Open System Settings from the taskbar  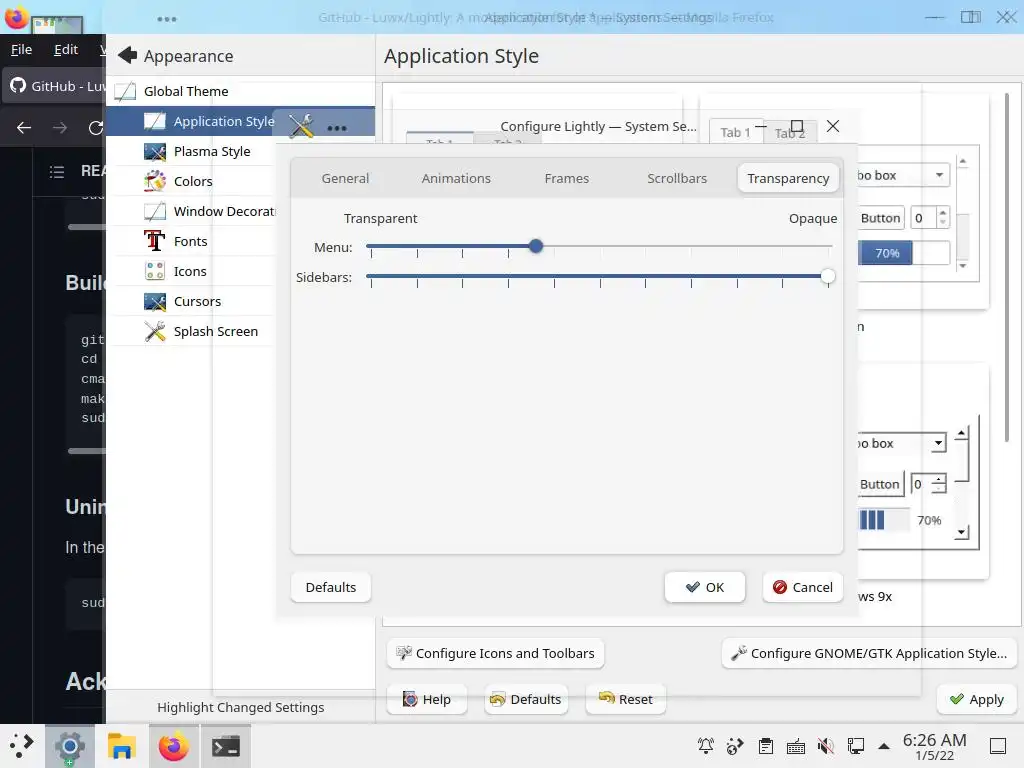pyautogui.click(x=69, y=746)
